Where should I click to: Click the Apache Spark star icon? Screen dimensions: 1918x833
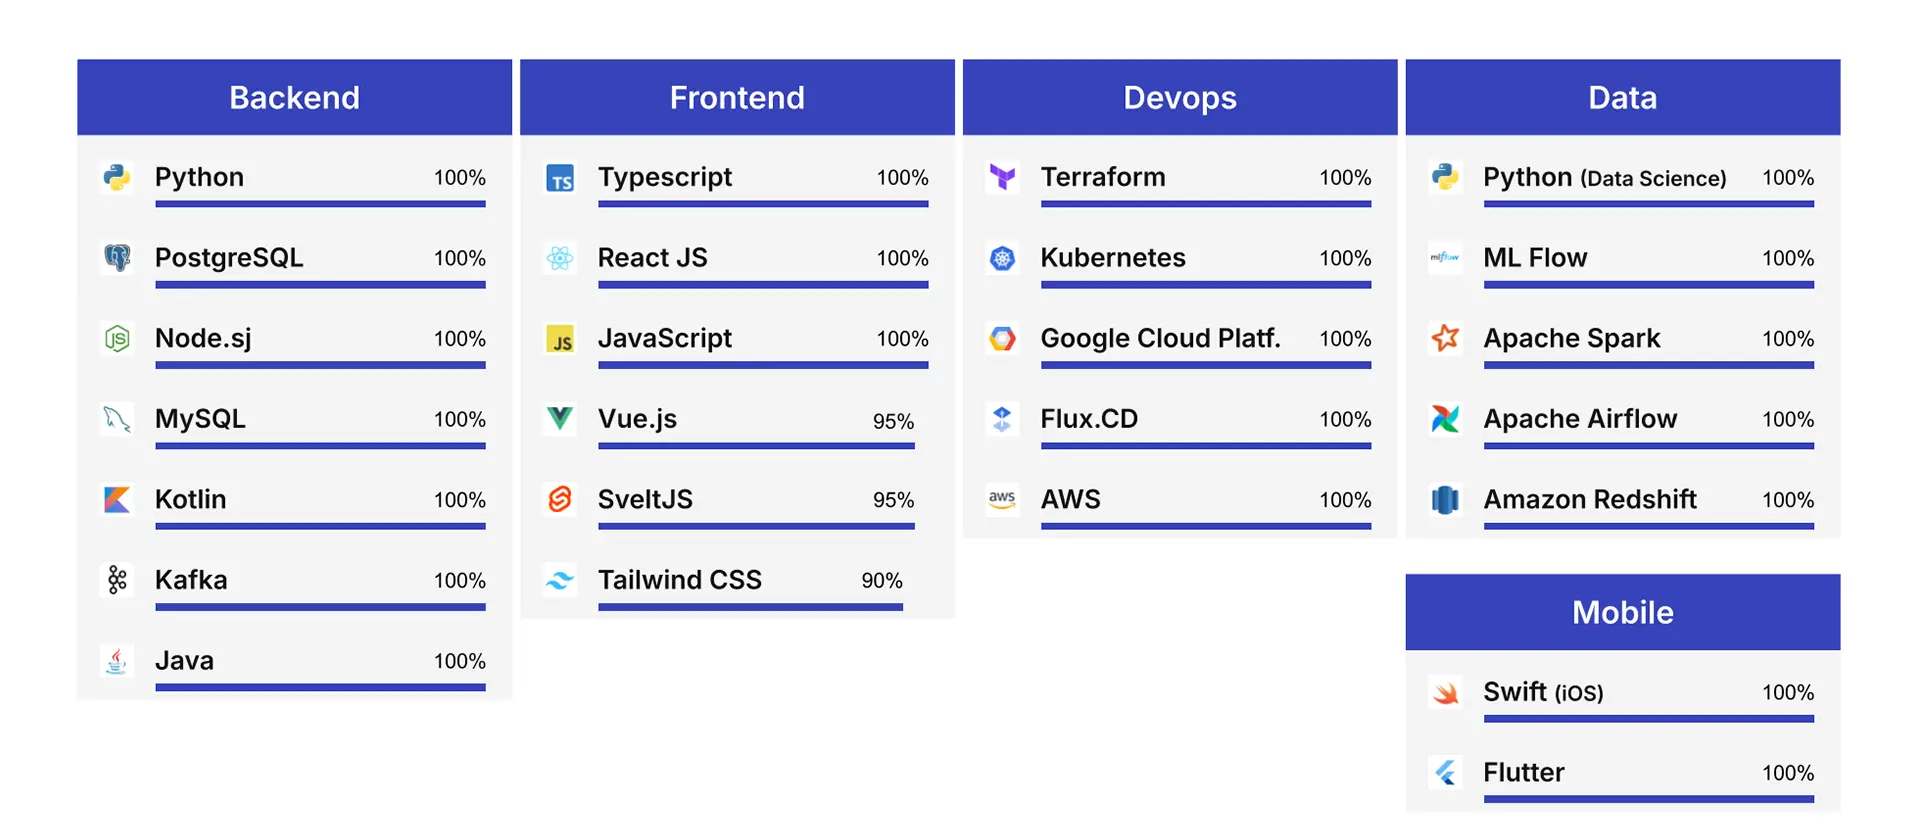[x=1445, y=338]
